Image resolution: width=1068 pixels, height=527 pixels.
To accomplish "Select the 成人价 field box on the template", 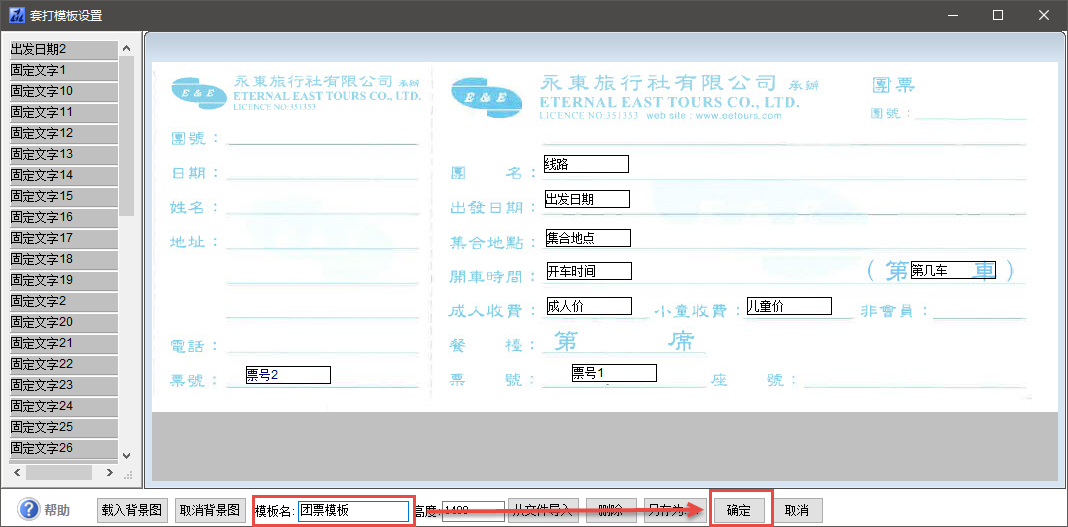I will 589,306.
